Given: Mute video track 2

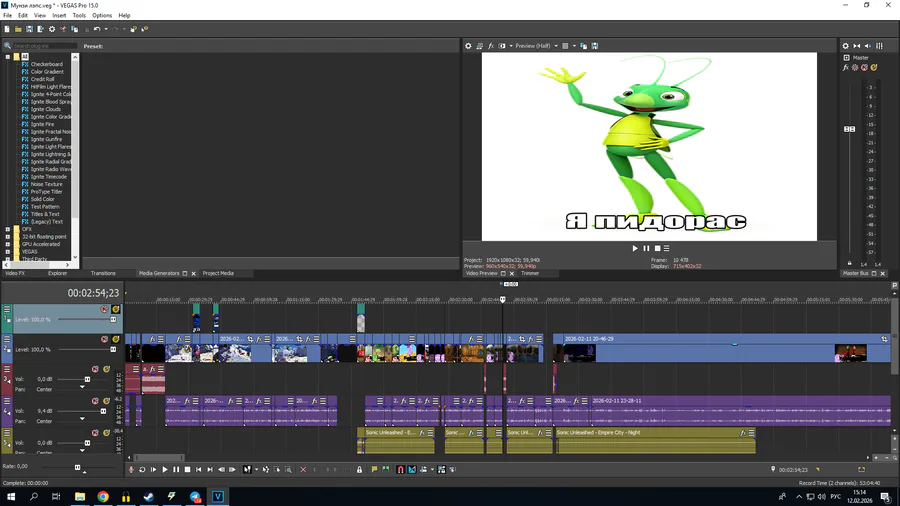Looking at the screenshot, I should tap(104, 339).
